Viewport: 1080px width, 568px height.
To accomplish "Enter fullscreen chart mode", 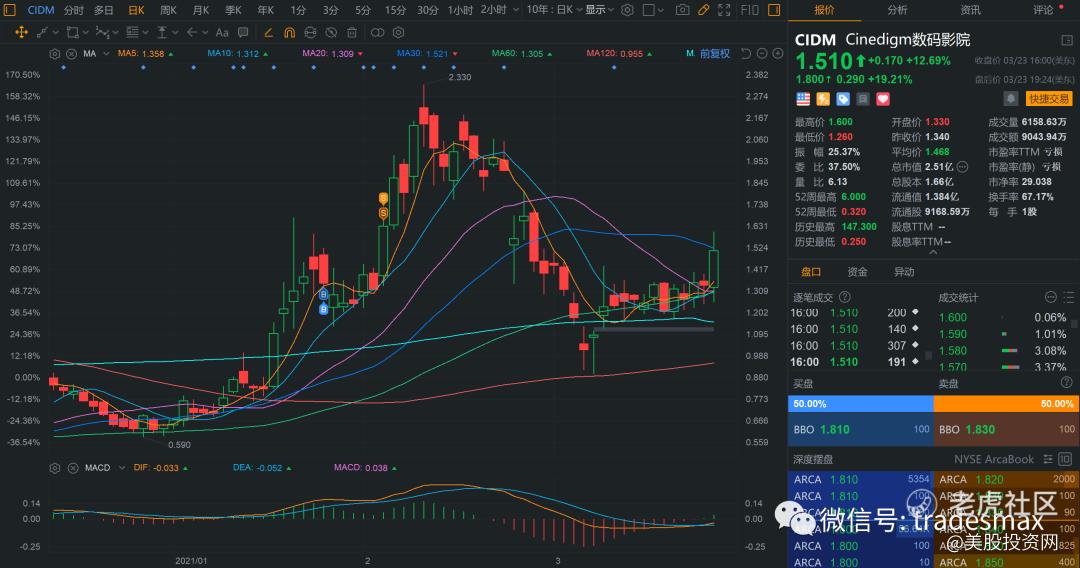I will click(x=724, y=10).
